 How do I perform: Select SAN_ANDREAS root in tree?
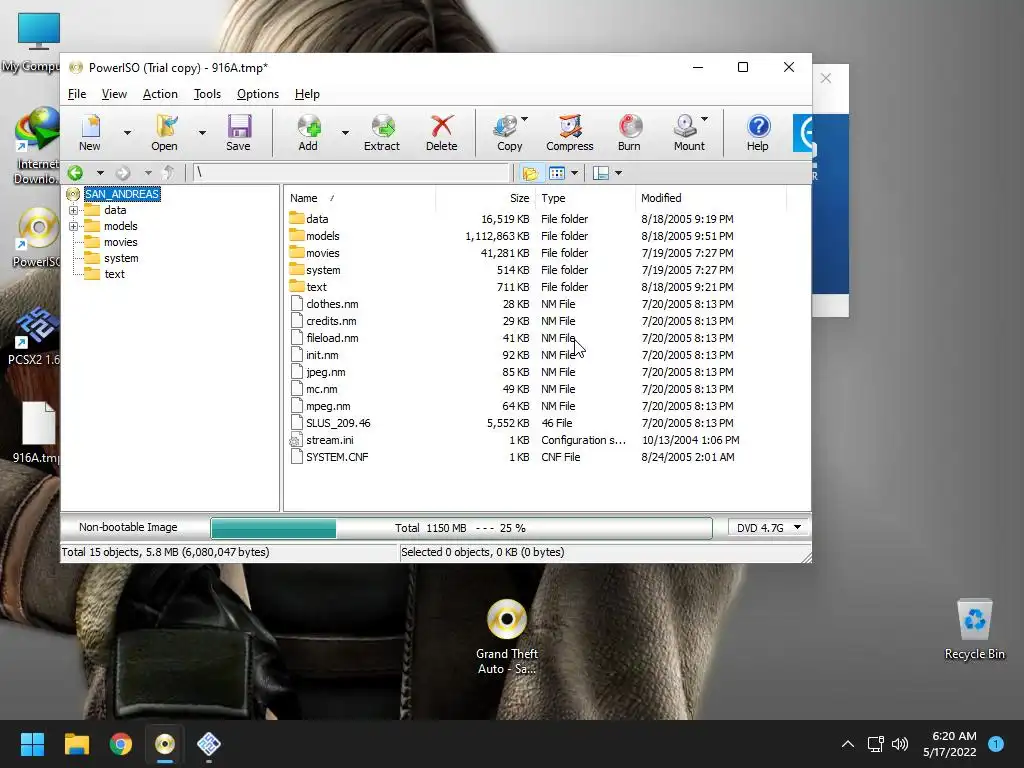(122, 194)
